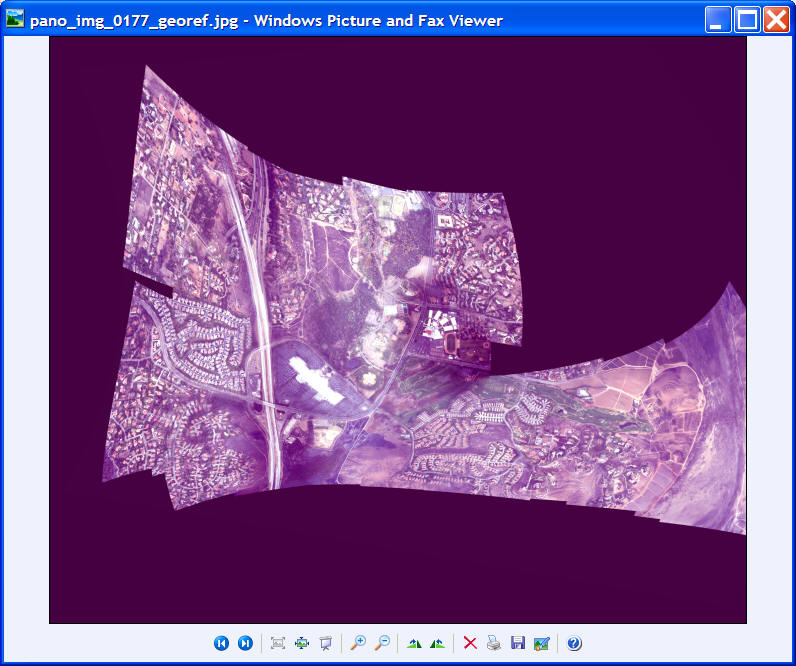Maximize the Picture and Fax Viewer window

747,20
